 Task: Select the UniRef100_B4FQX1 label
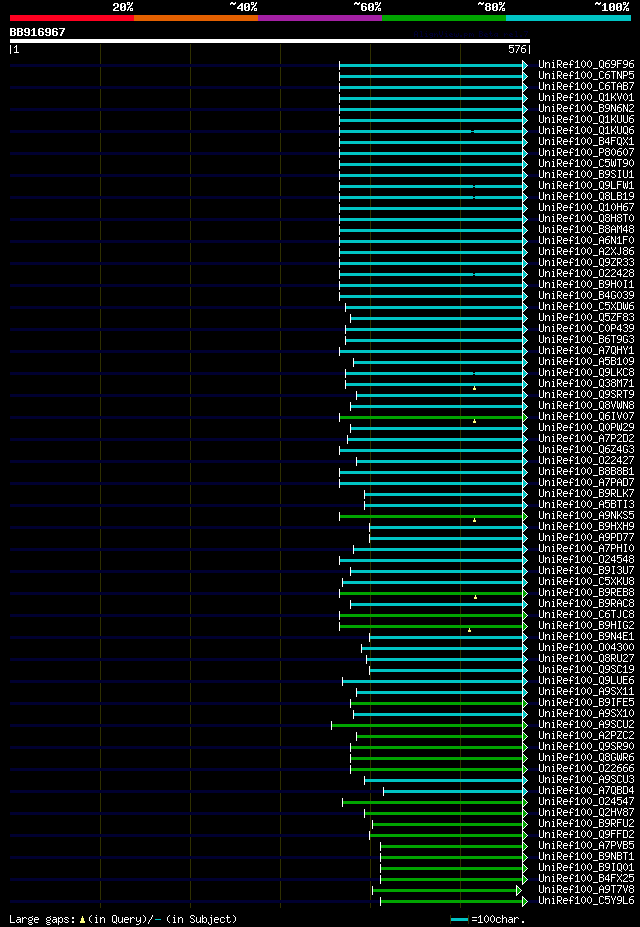point(586,142)
